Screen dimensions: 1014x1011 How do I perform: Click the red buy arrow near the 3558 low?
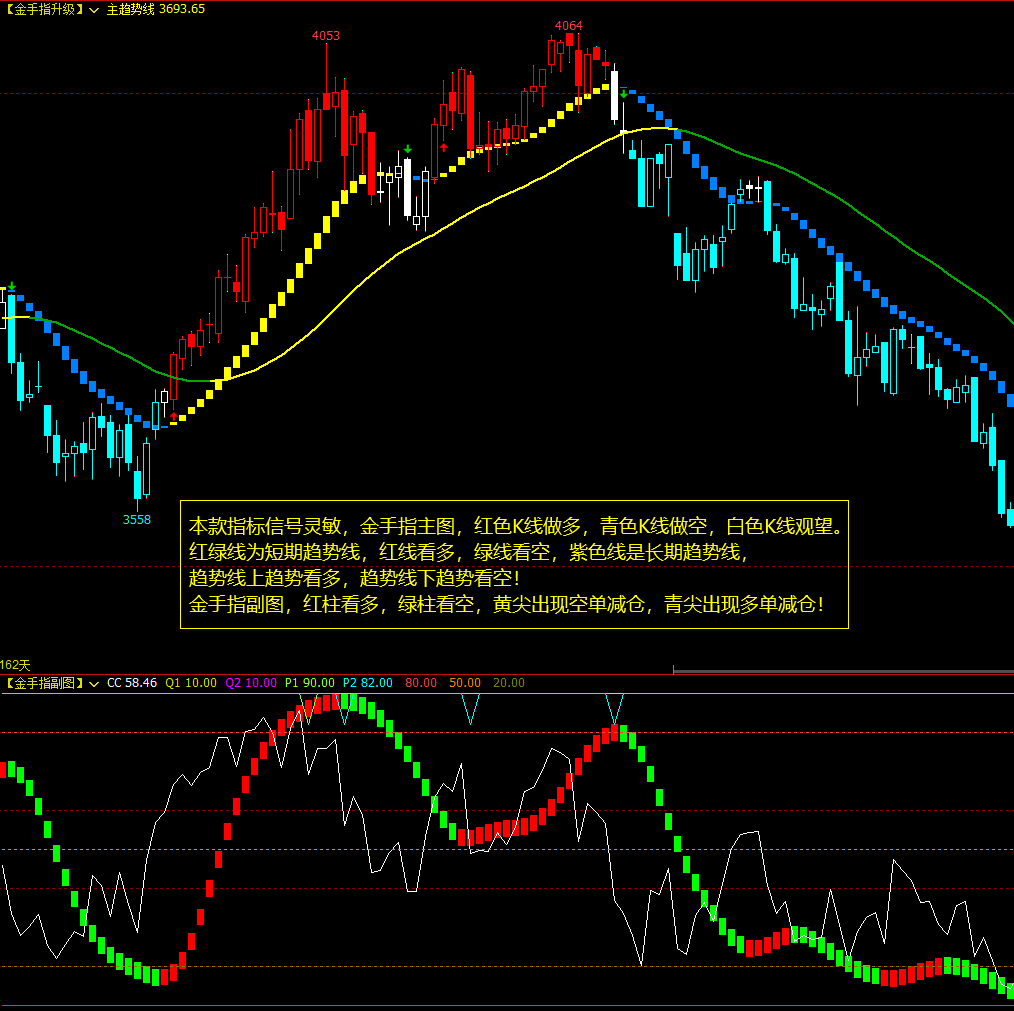tap(174, 415)
